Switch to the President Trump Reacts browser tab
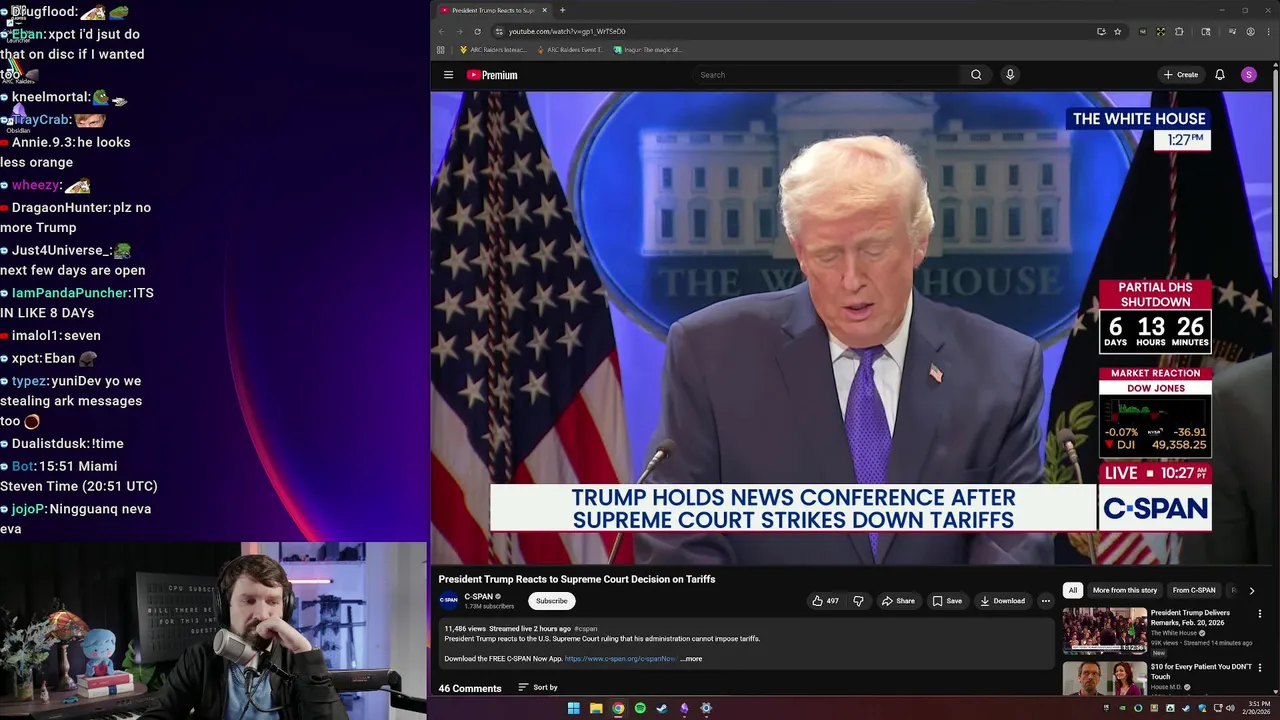The image size is (1280, 720). [493, 10]
